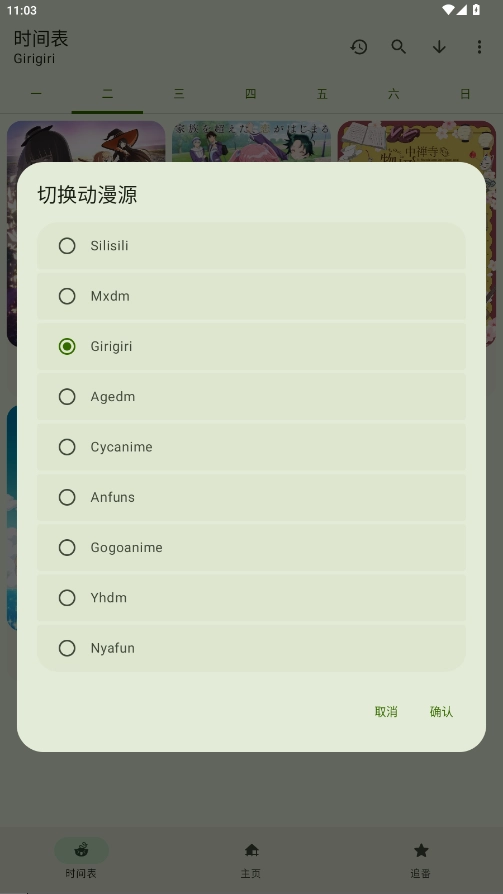Switch to the 四 weekday tab
The height and width of the screenshot is (894, 503).
pyautogui.click(x=250, y=94)
